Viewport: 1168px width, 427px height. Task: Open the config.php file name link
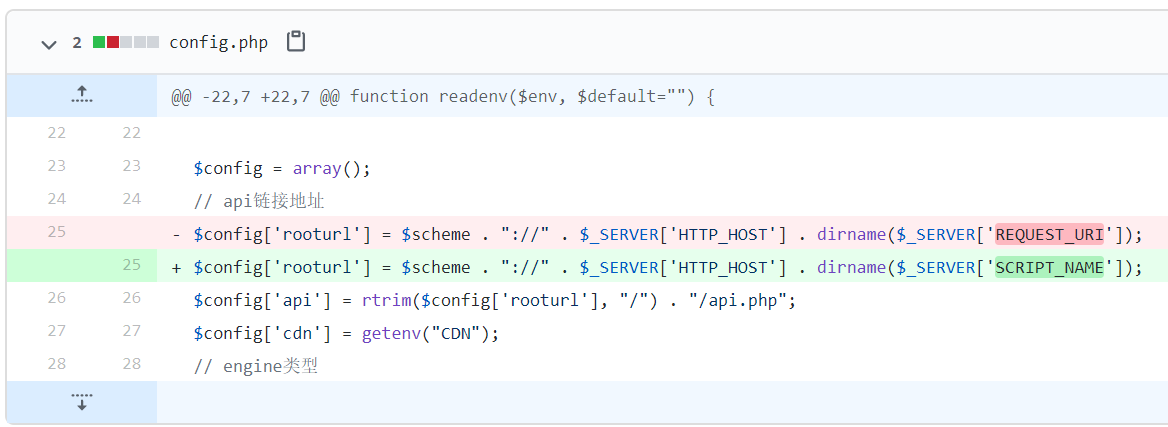pos(218,42)
